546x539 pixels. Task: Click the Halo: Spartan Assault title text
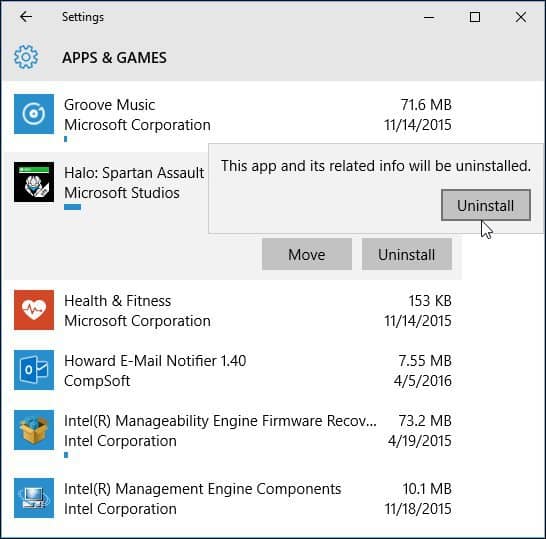point(134,173)
